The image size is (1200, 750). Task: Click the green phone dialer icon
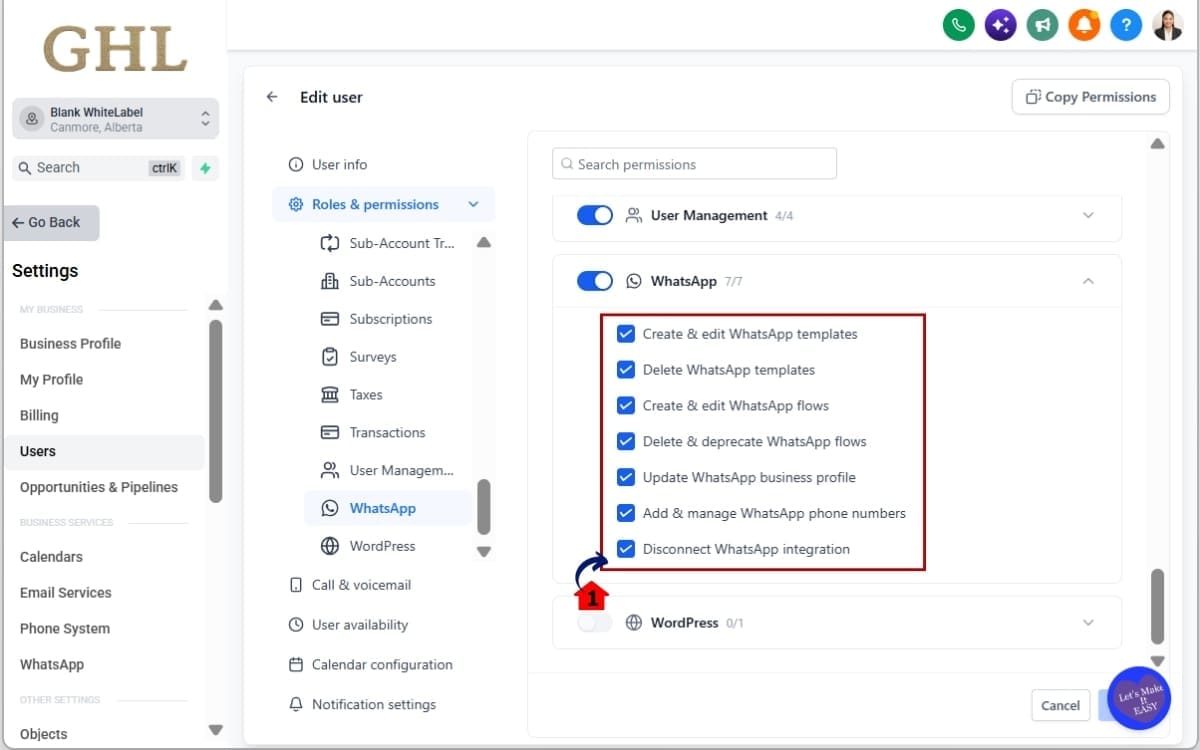tap(959, 25)
